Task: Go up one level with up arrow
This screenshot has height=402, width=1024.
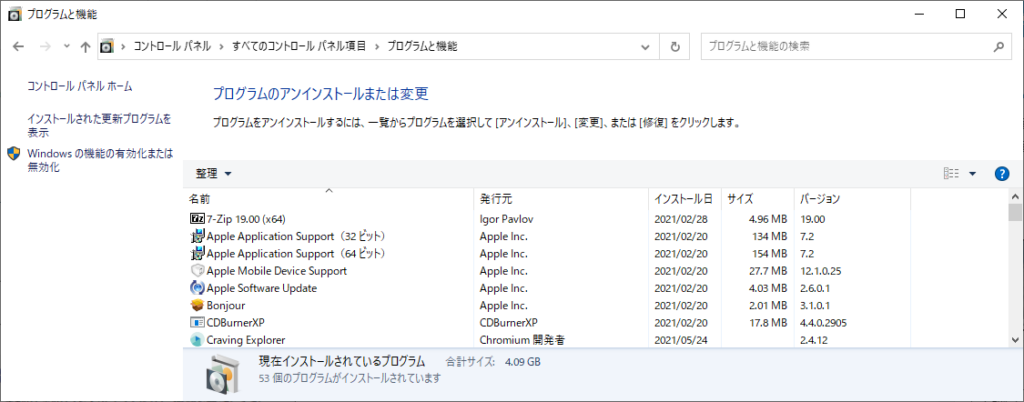Action: [x=85, y=47]
